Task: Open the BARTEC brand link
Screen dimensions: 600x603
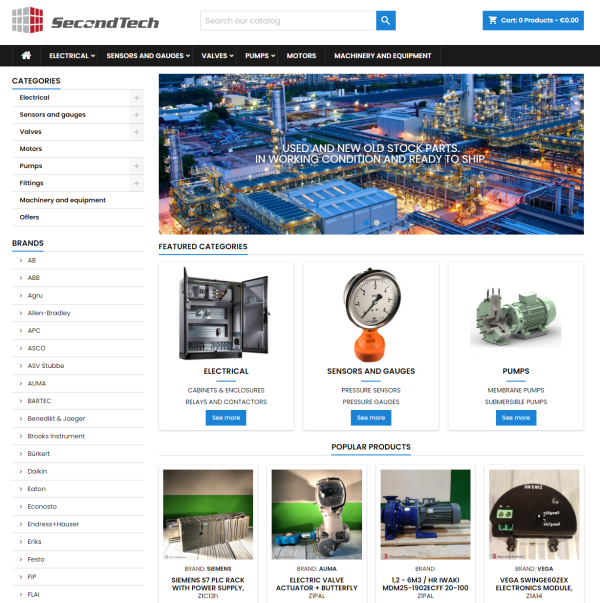Action: [x=39, y=401]
